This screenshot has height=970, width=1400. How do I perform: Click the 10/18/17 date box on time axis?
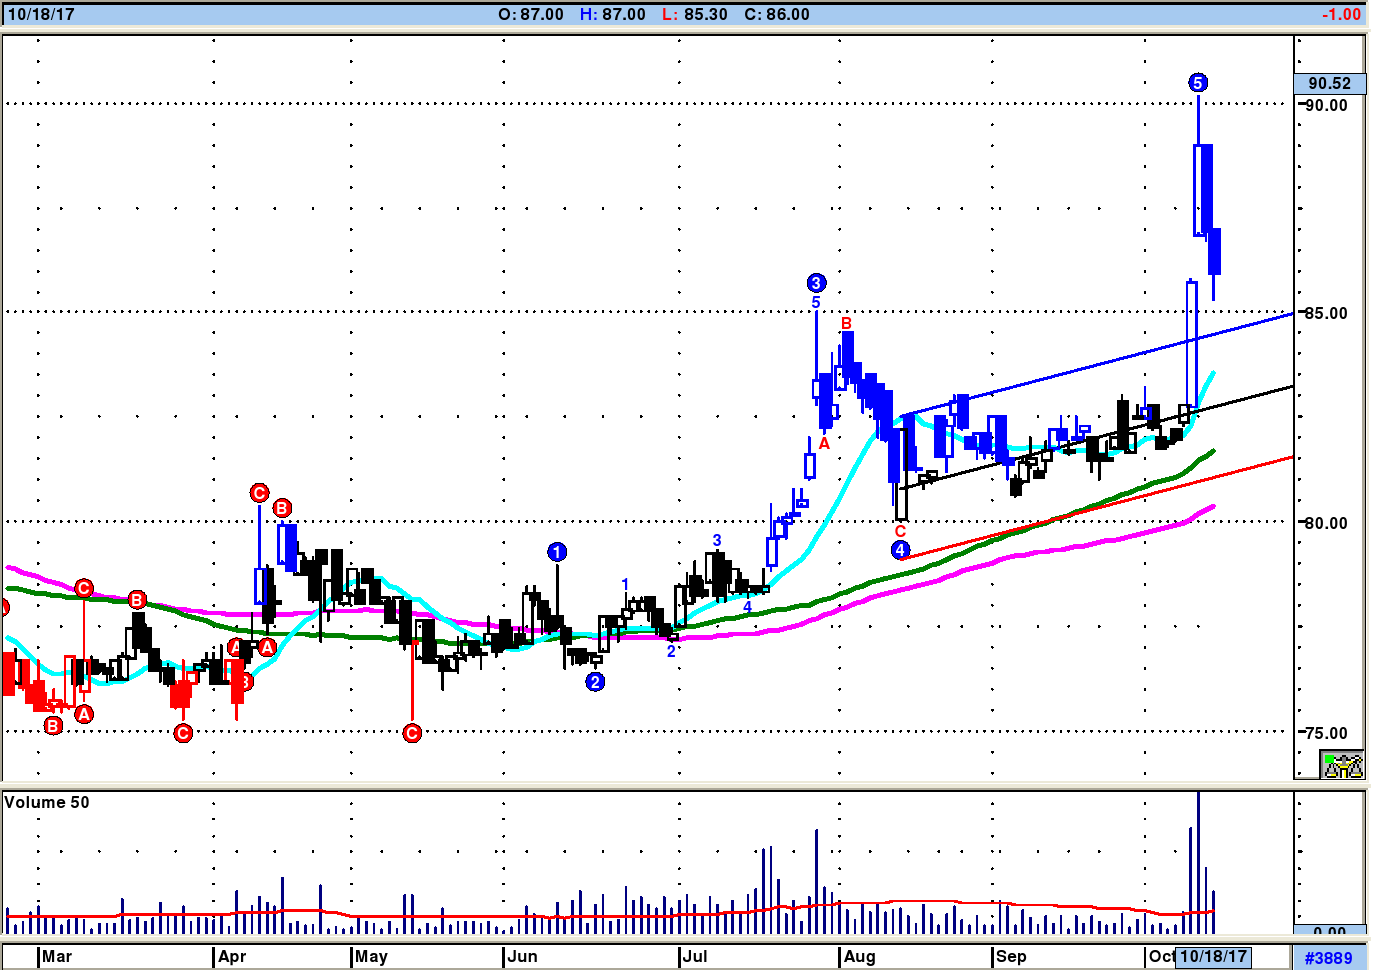point(1214,957)
